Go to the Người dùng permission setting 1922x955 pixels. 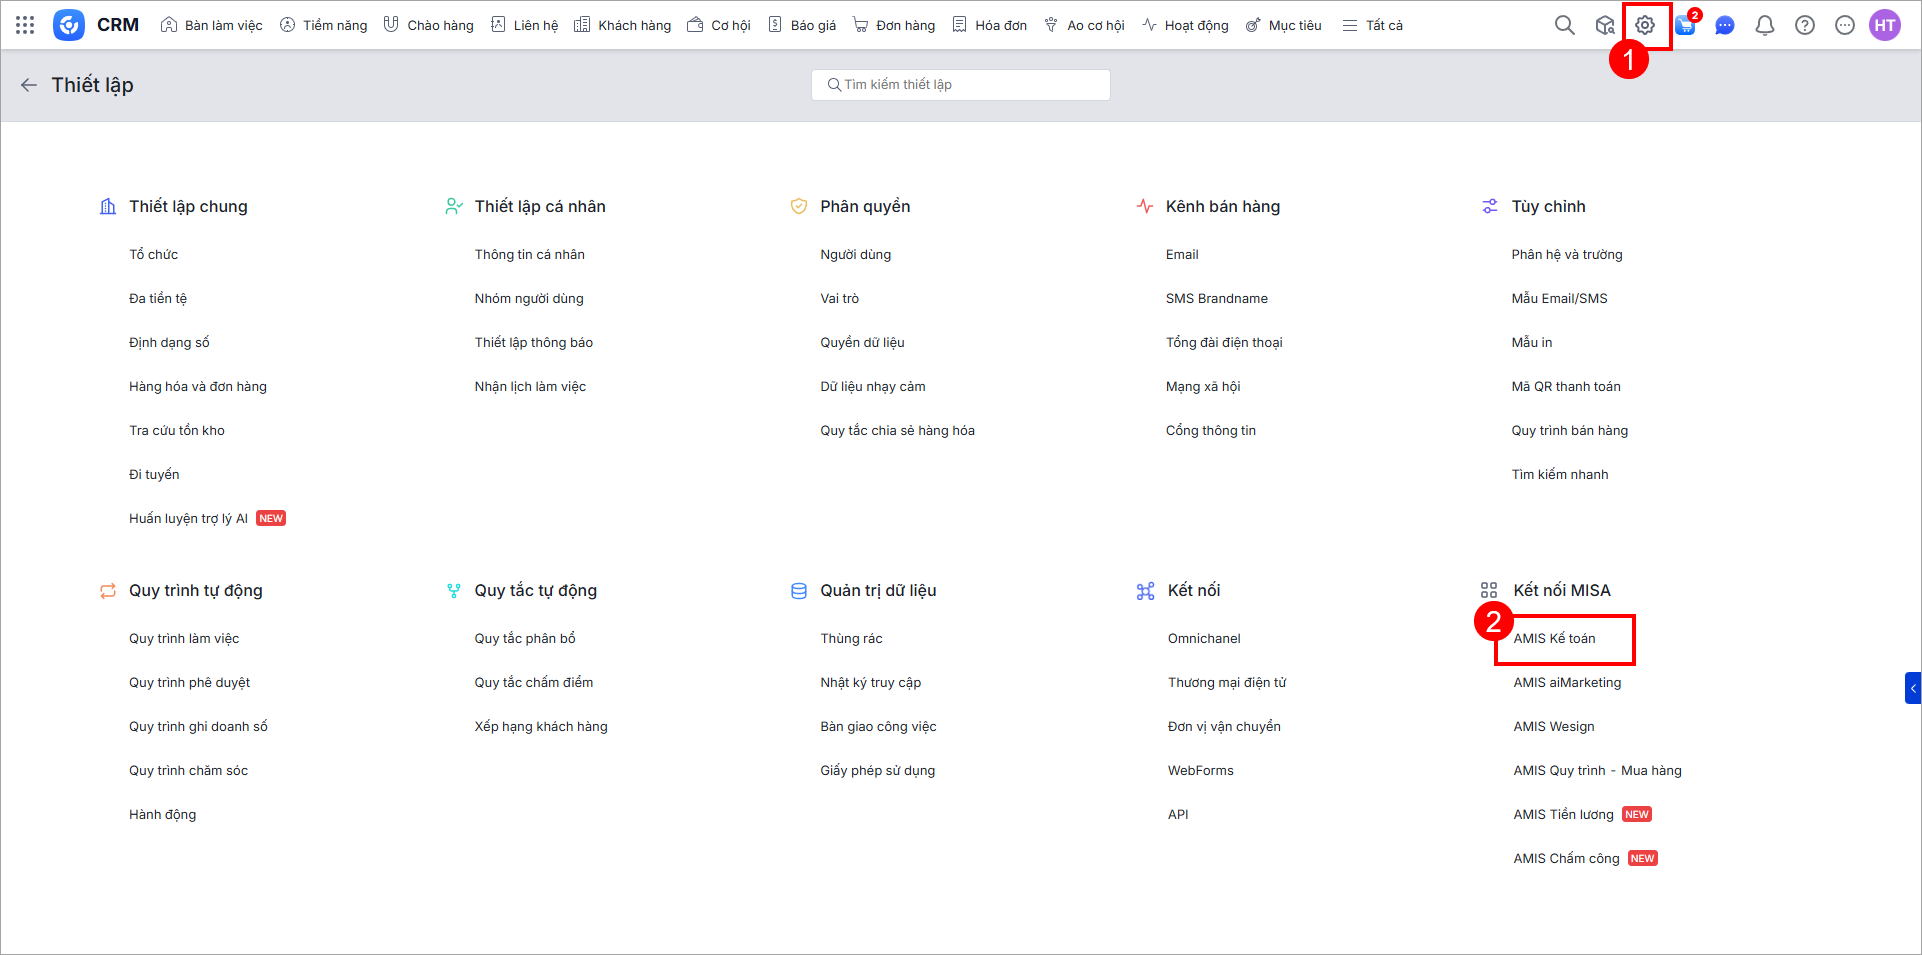point(855,255)
